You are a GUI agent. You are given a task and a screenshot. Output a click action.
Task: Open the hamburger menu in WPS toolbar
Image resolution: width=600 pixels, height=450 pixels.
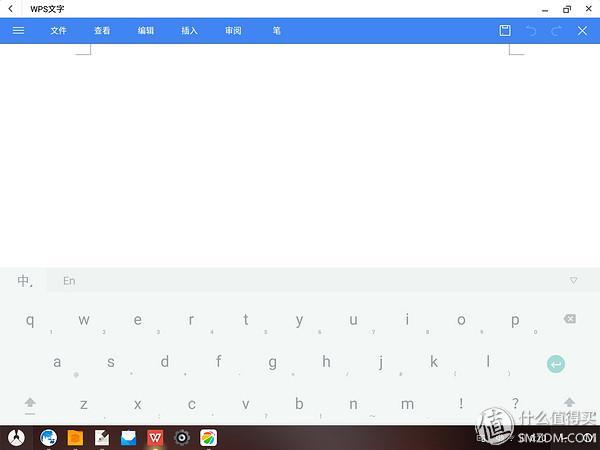pyautogui.click(x=18, y=31)
